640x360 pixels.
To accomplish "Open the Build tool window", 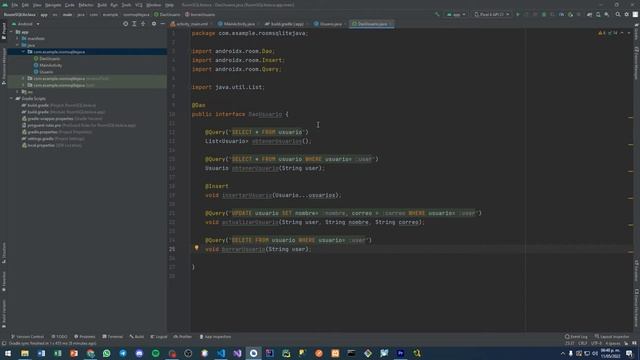I will [137, 337].
